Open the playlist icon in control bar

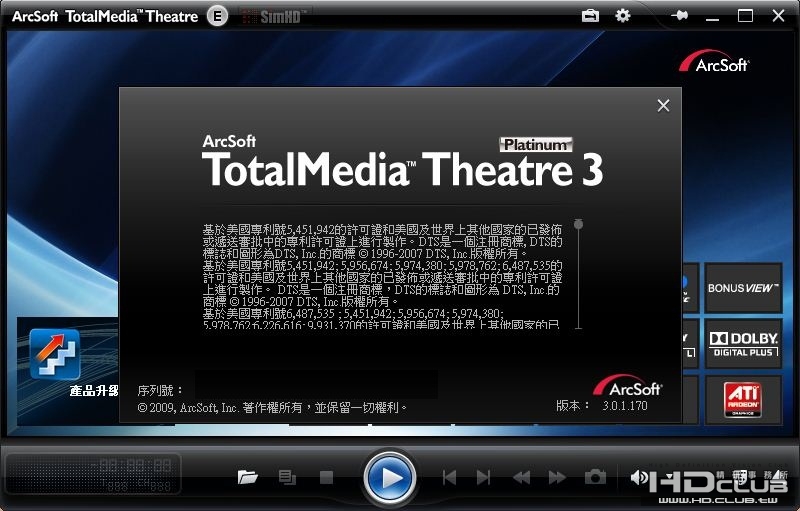(287, 477)
